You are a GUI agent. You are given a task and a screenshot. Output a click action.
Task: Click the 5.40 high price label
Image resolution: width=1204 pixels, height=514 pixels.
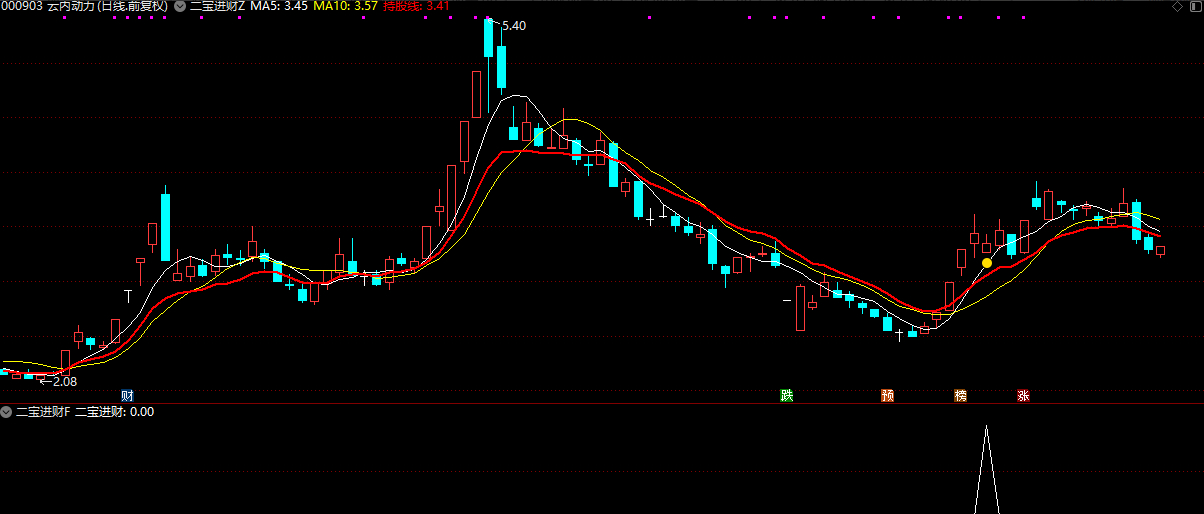[513, 25]
